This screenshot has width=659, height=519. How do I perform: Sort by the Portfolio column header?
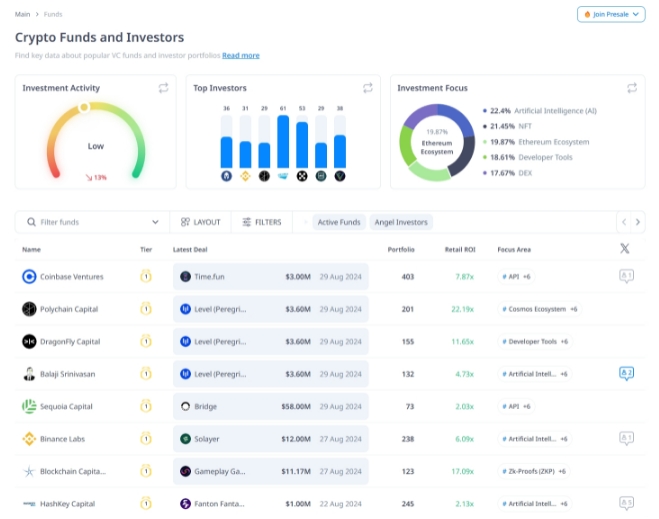(401, 249)
